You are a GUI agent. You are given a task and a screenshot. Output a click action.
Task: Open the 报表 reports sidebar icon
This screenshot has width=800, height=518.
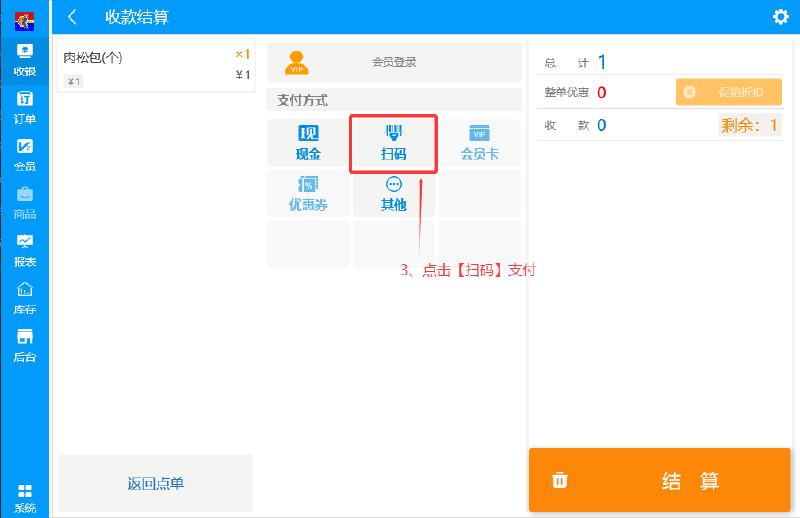pyautogui.click(x=24, y=251)
